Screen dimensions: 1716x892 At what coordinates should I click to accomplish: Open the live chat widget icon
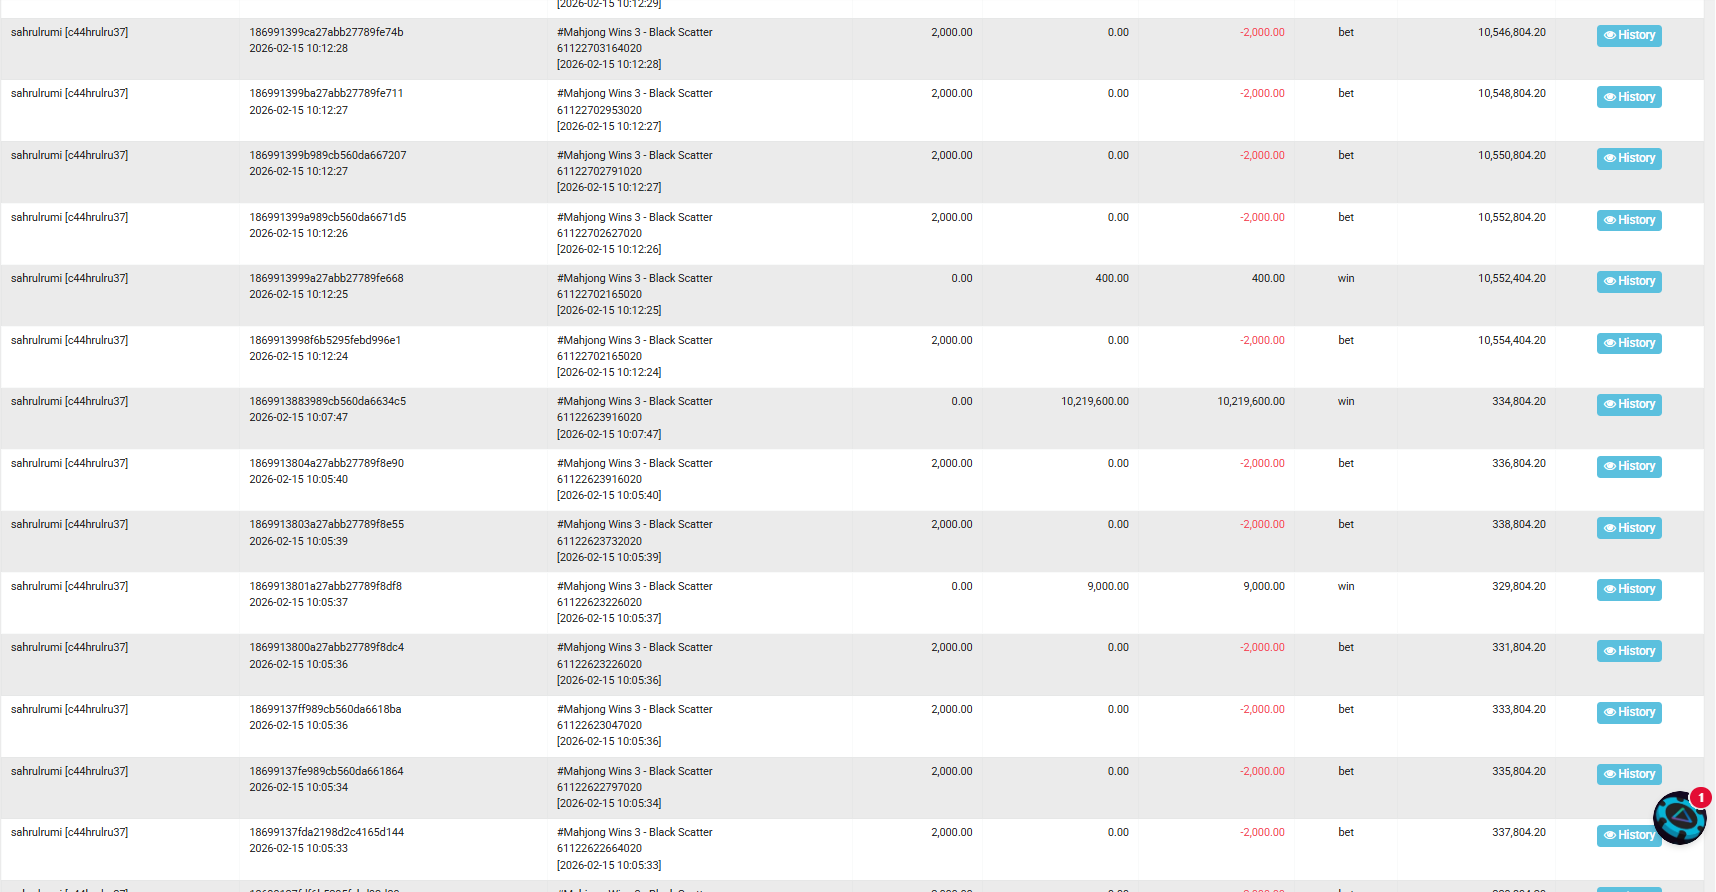pos(1680,818)
